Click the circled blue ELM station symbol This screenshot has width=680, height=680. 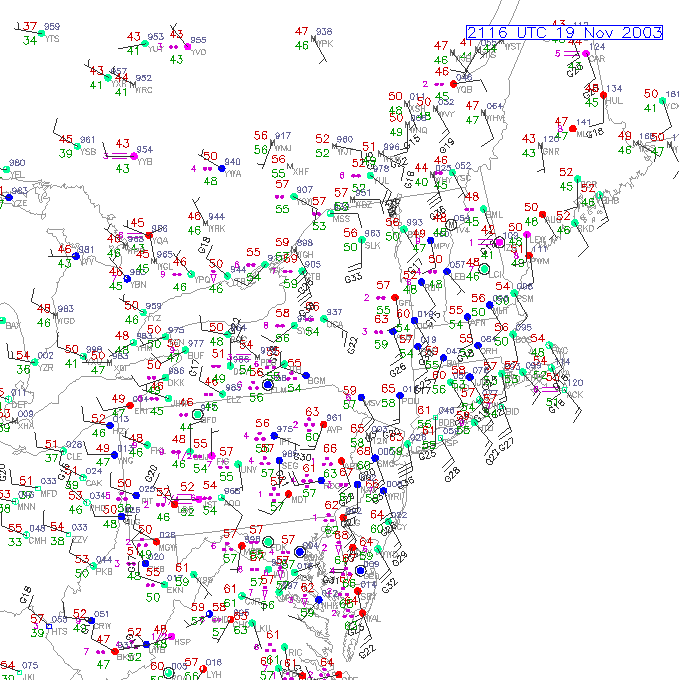coord(268,384)
